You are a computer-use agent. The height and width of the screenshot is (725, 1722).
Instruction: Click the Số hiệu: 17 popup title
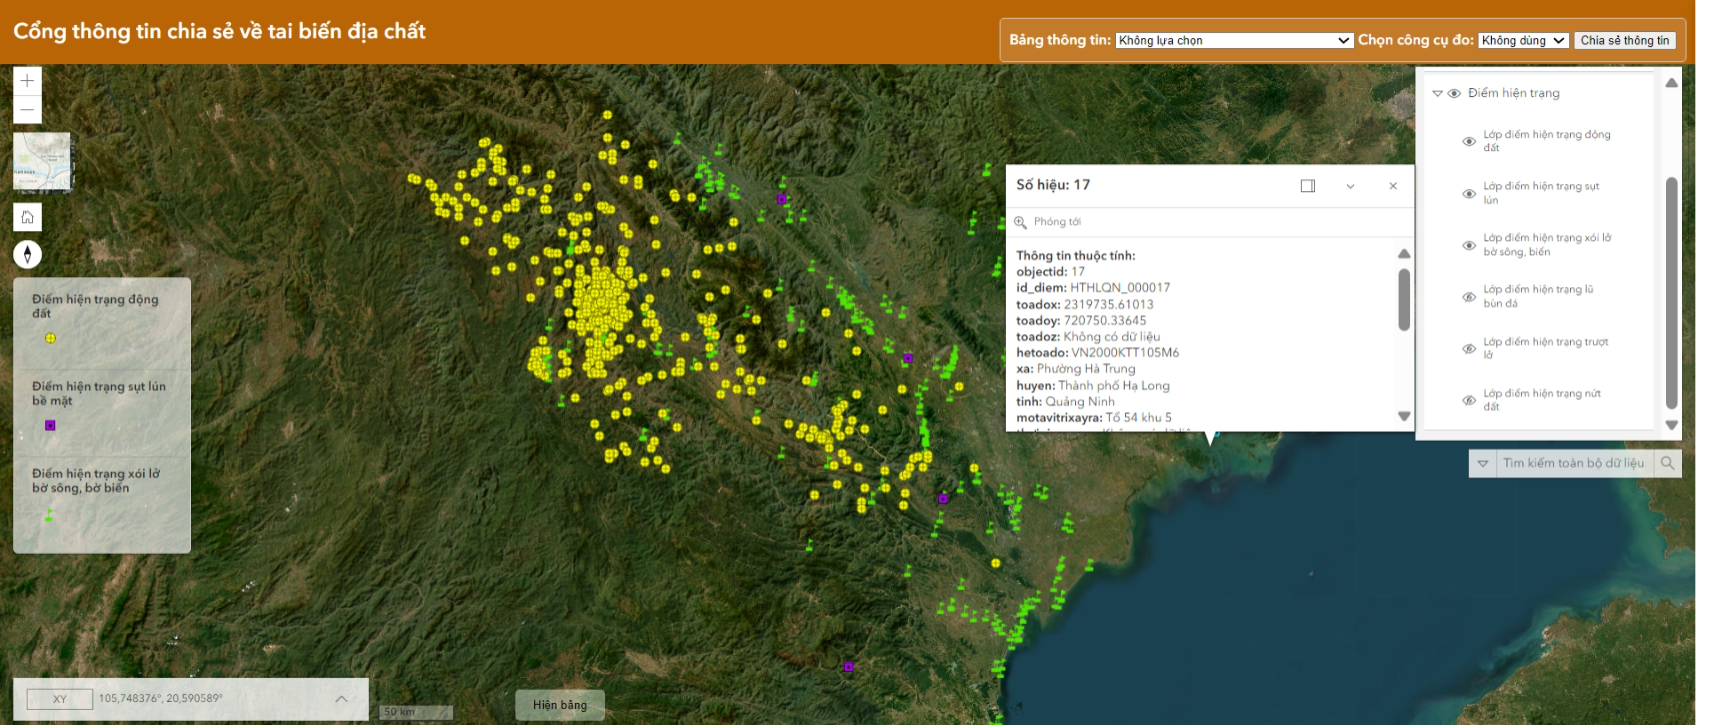coord(1053,185)
